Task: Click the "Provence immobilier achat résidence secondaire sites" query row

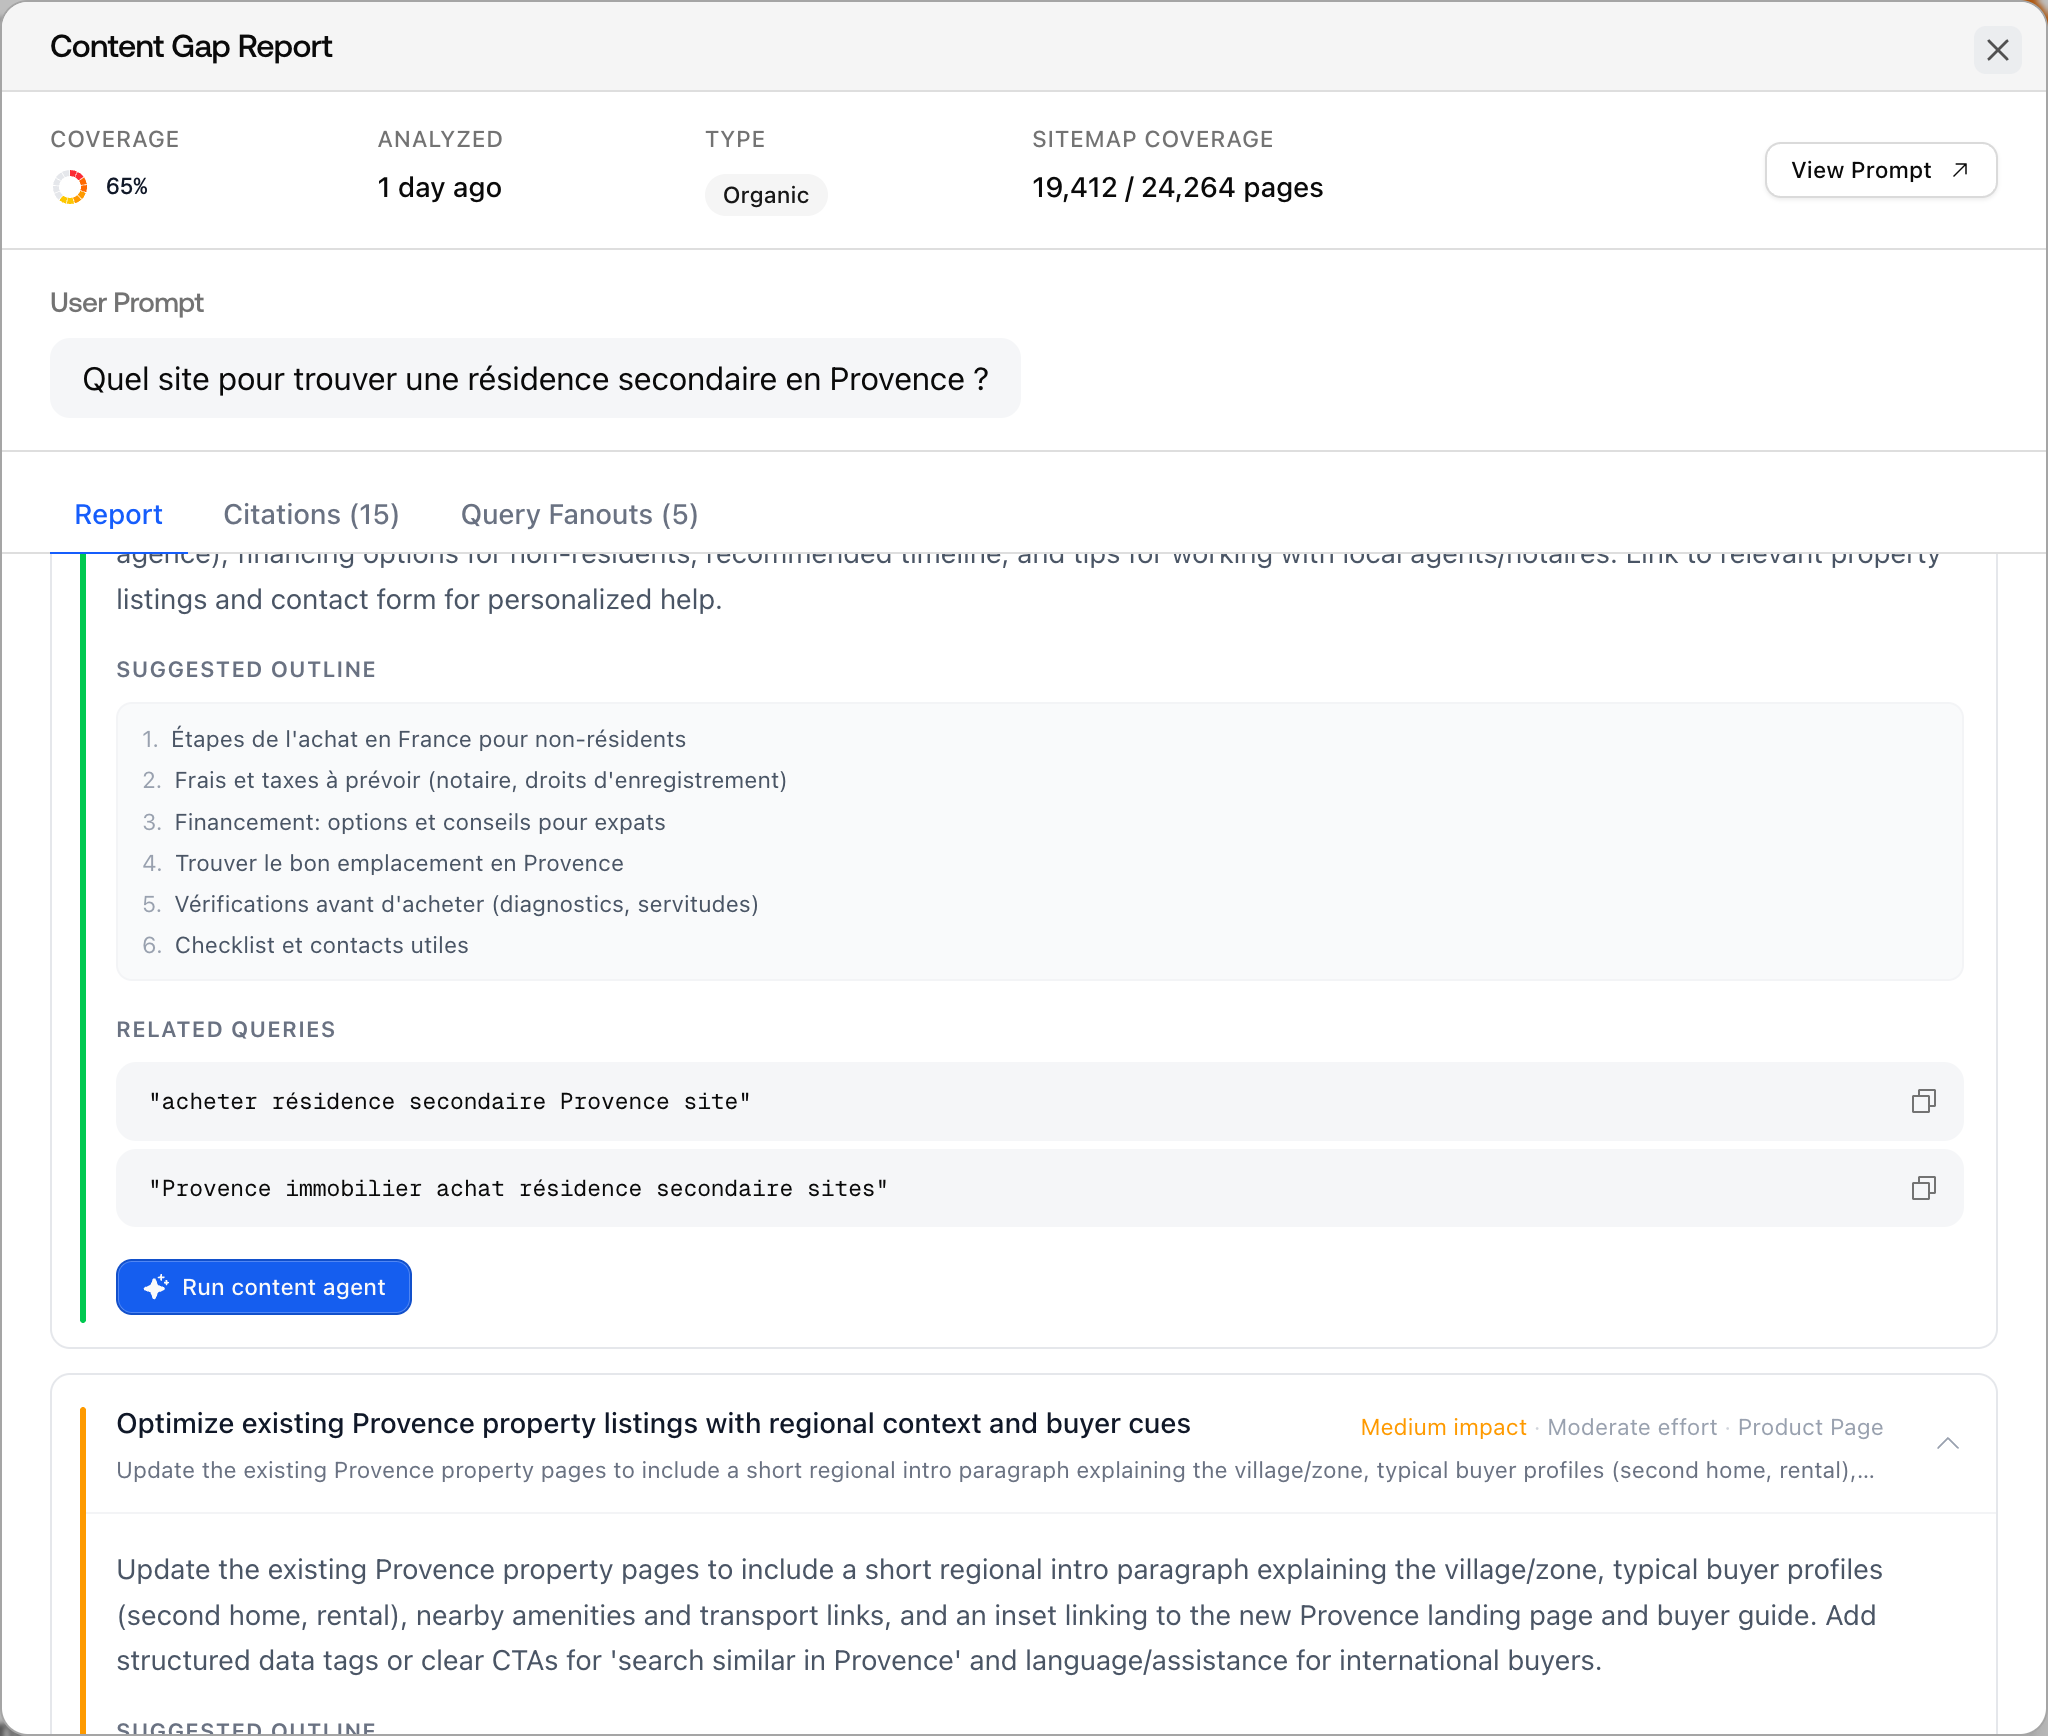Action: point(1040,1188)
